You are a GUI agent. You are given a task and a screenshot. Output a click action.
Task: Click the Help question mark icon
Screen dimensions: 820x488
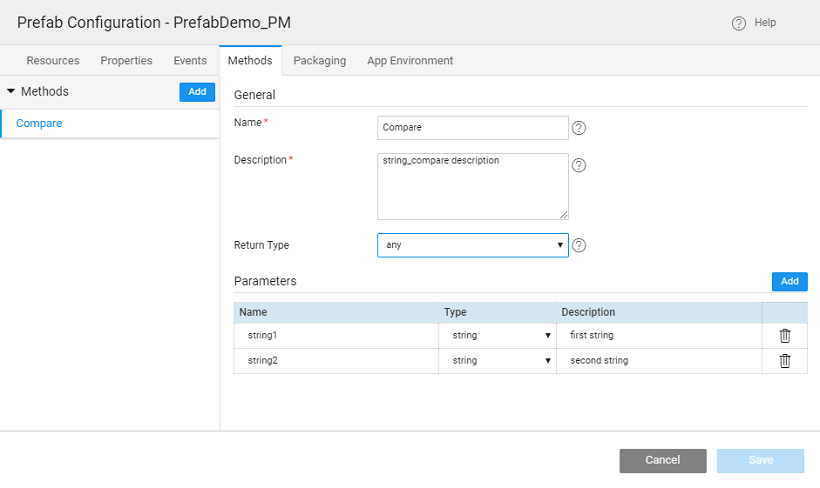pyautogui.click(x=739, y=23)
